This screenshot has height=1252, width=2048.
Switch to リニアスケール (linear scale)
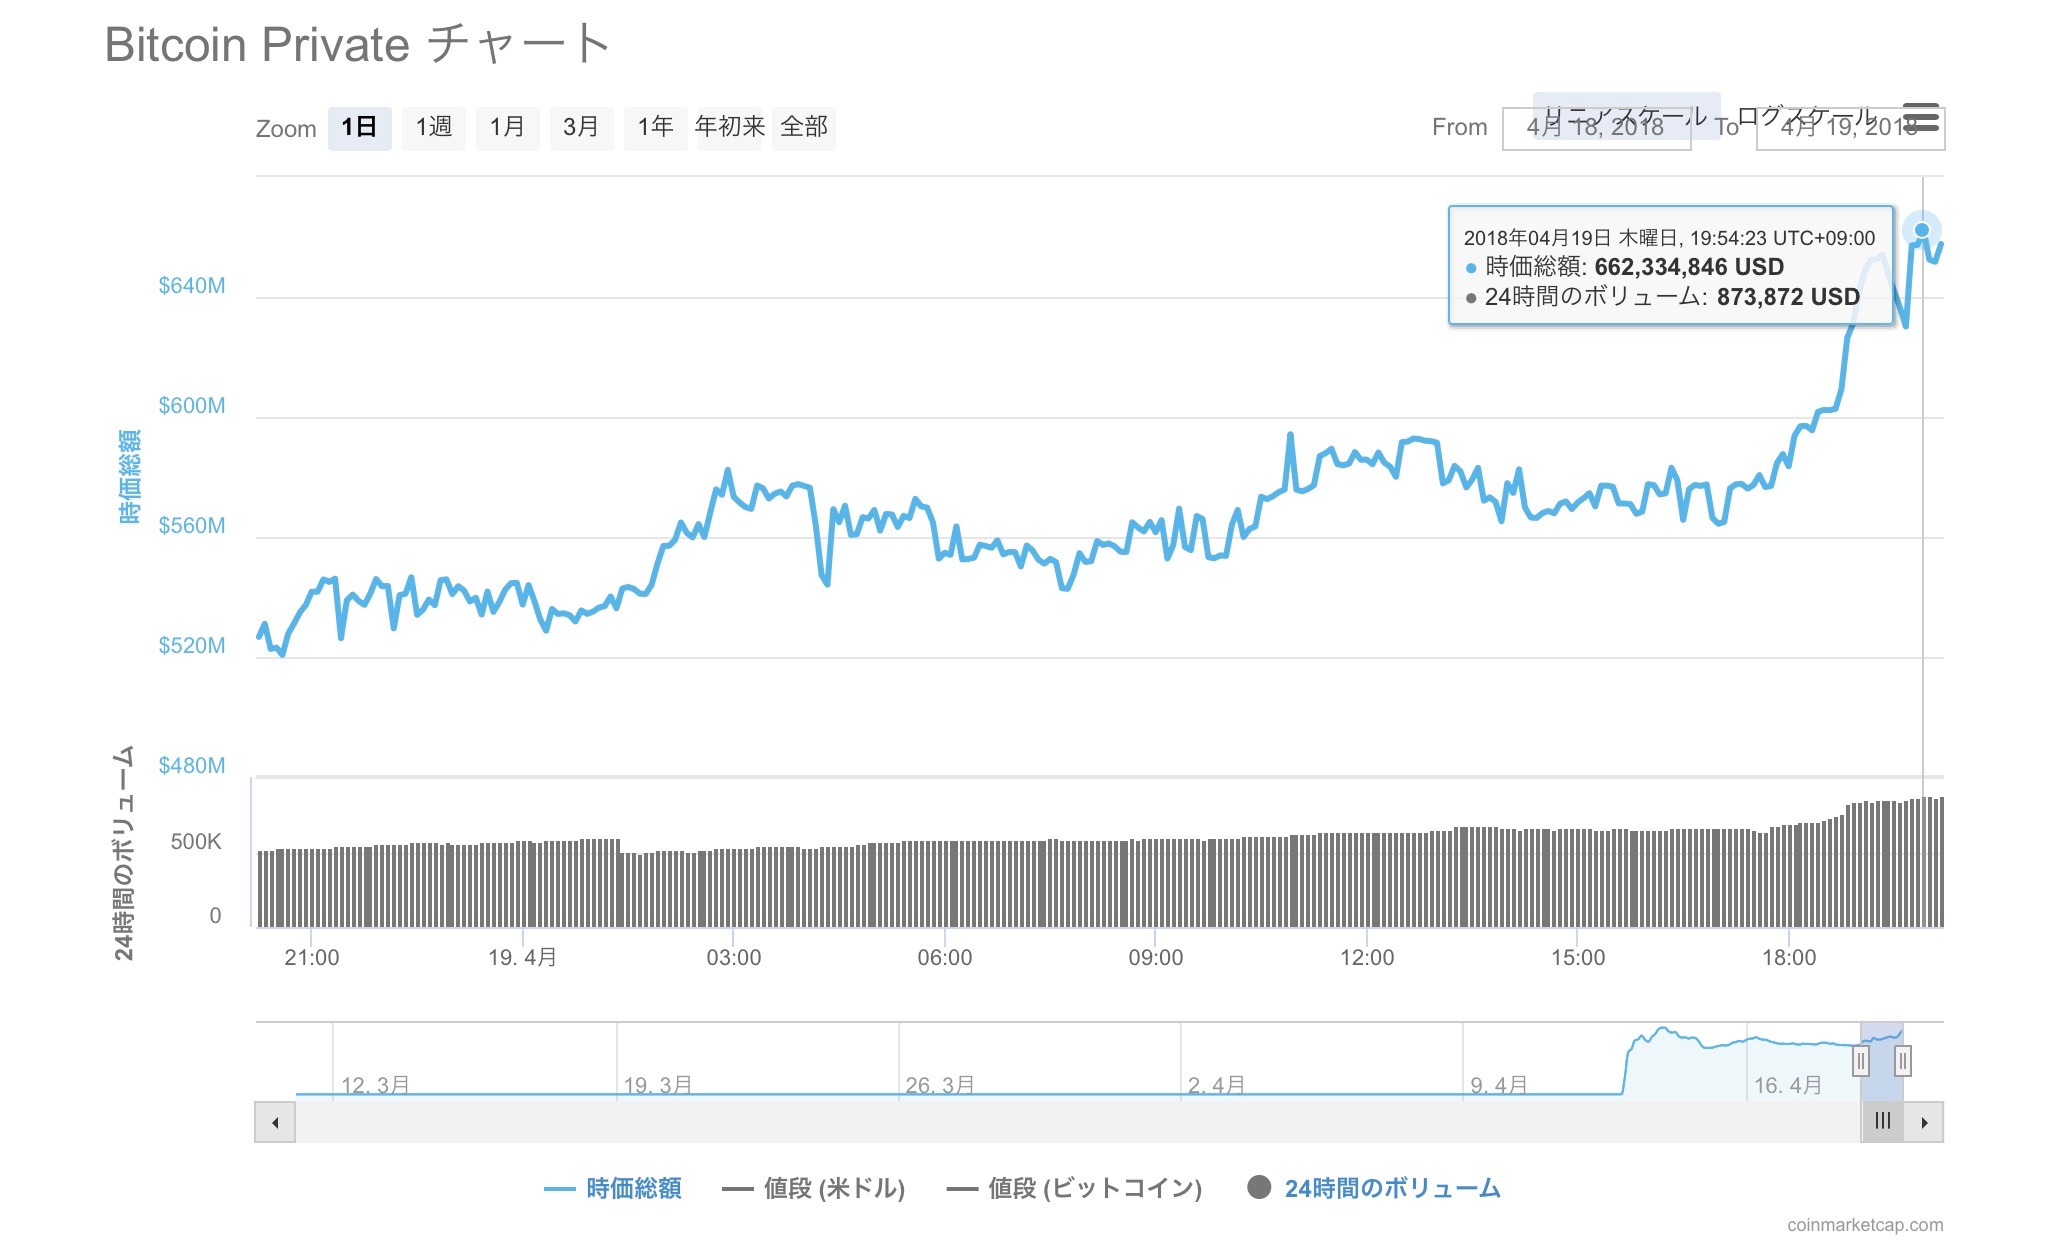point(1626,114)
